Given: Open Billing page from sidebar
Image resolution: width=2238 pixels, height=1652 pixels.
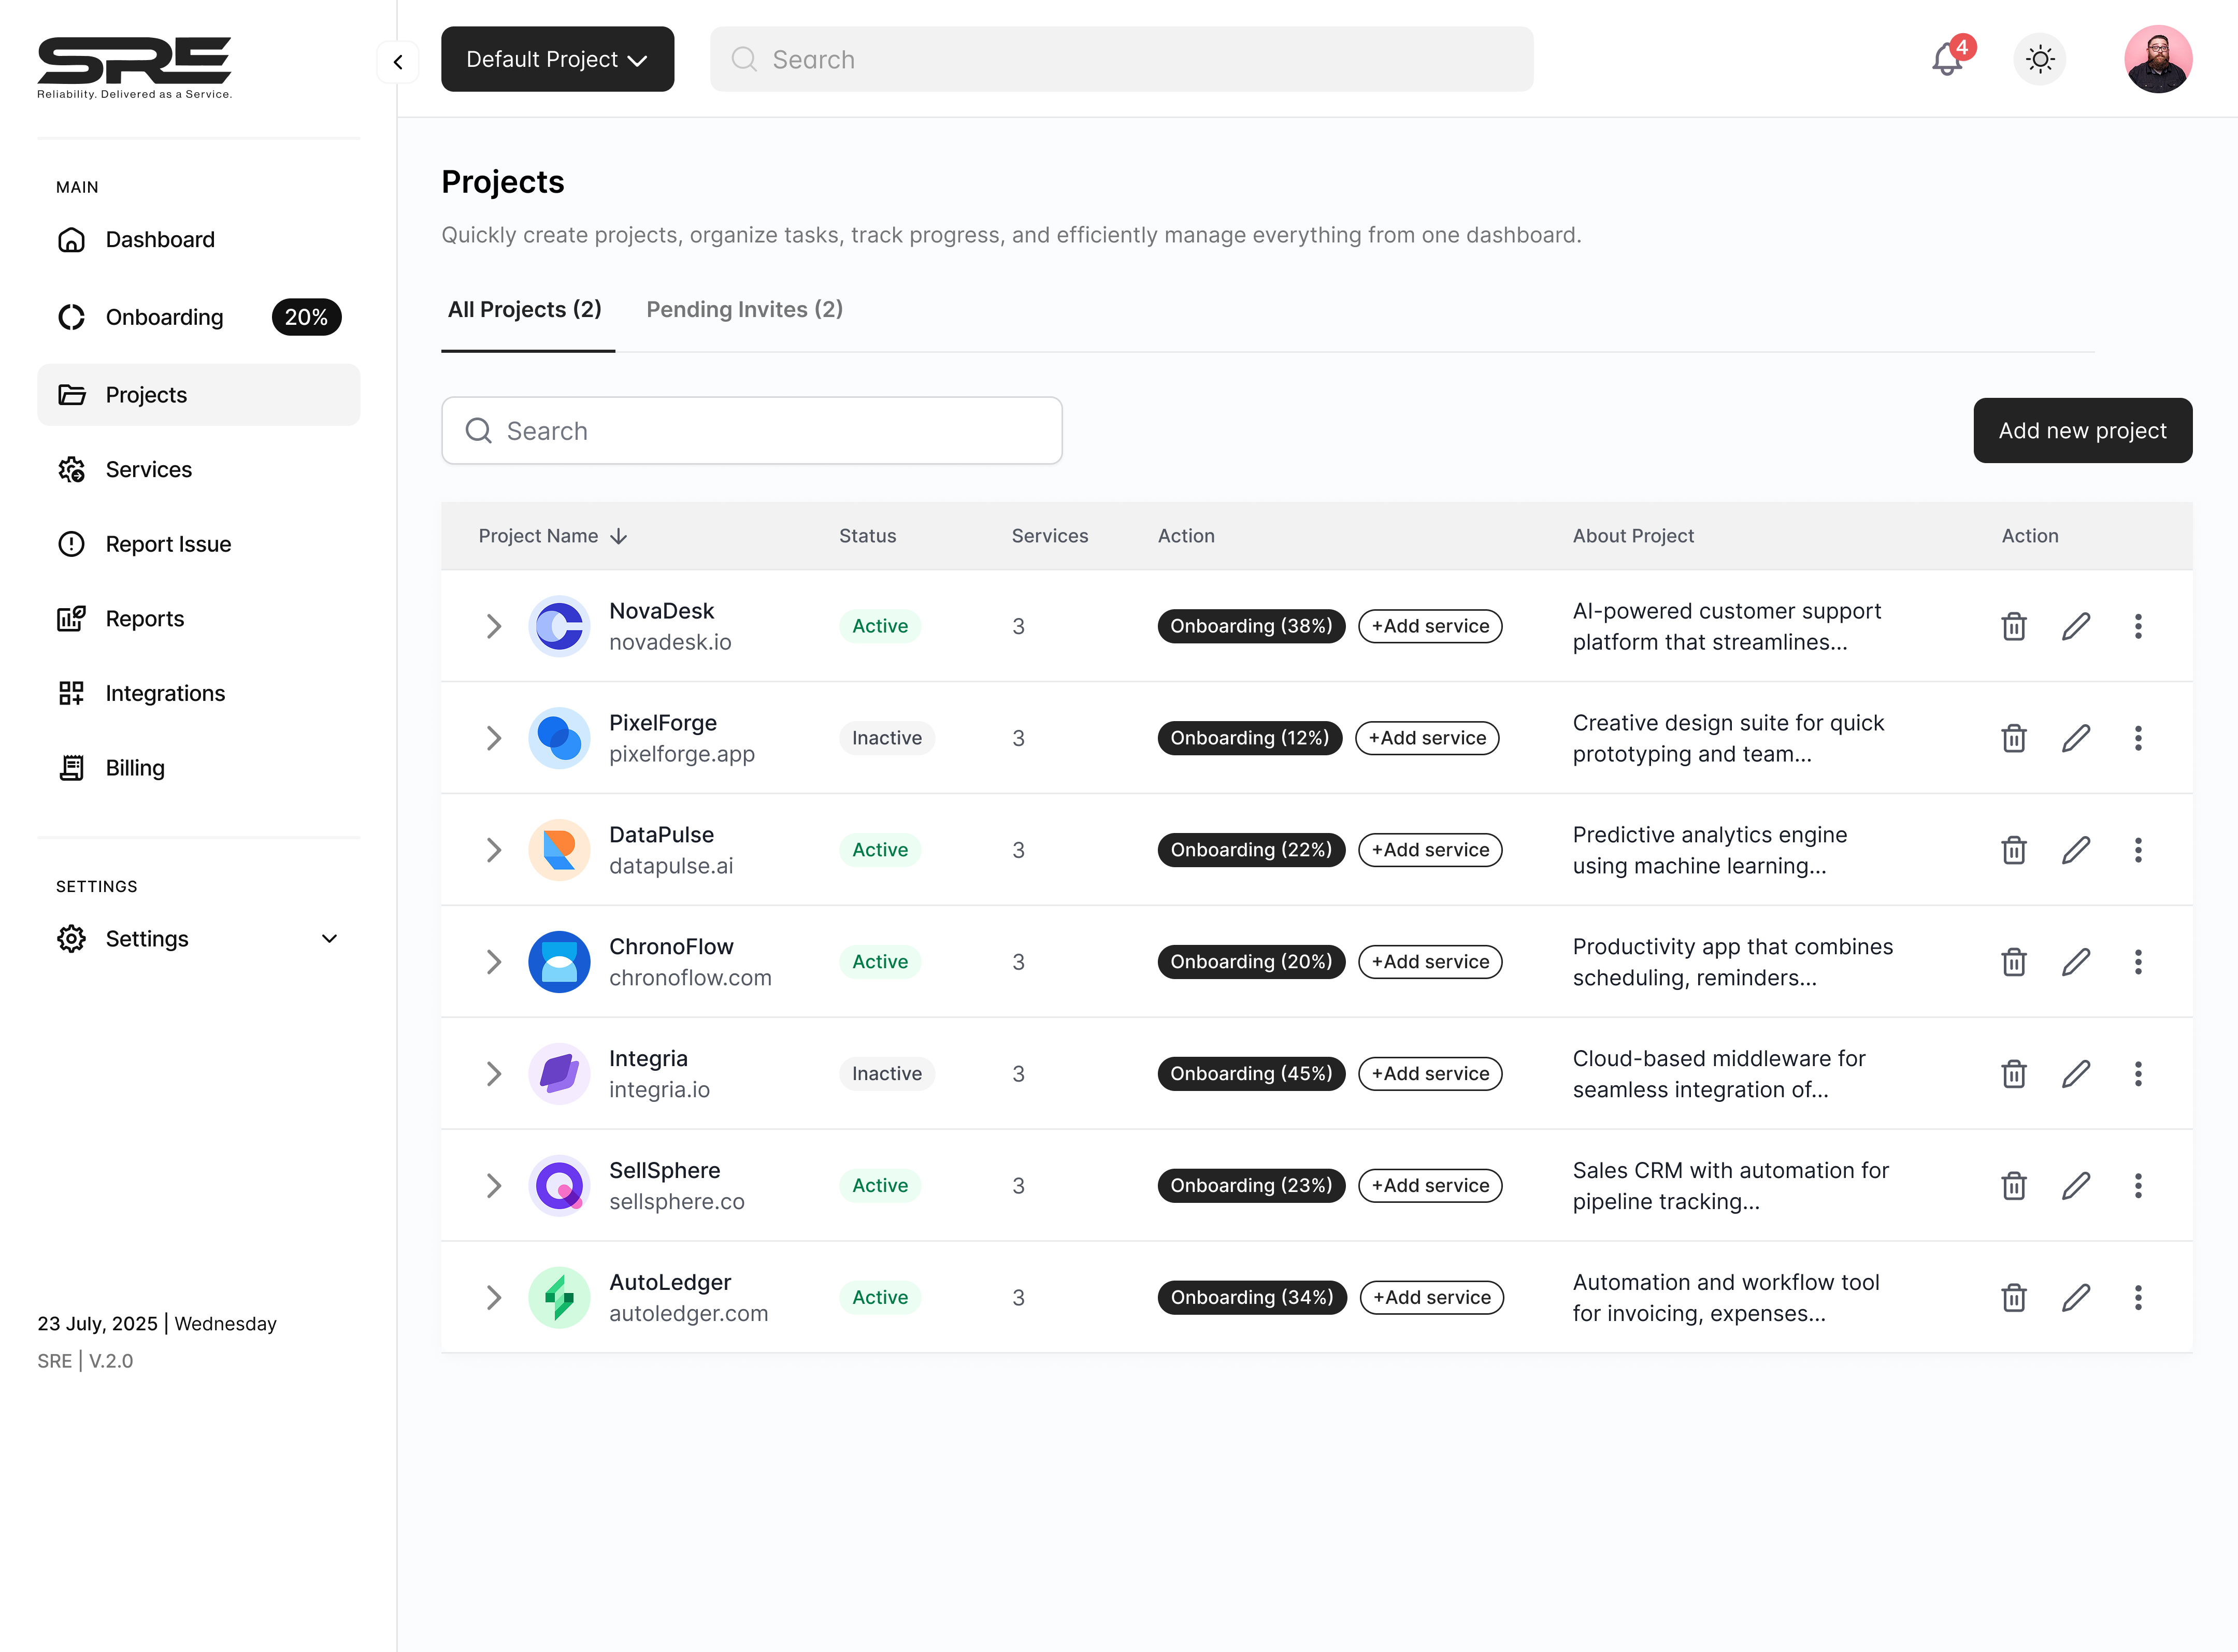Looking at the screenshot, I should coord(135,768).
